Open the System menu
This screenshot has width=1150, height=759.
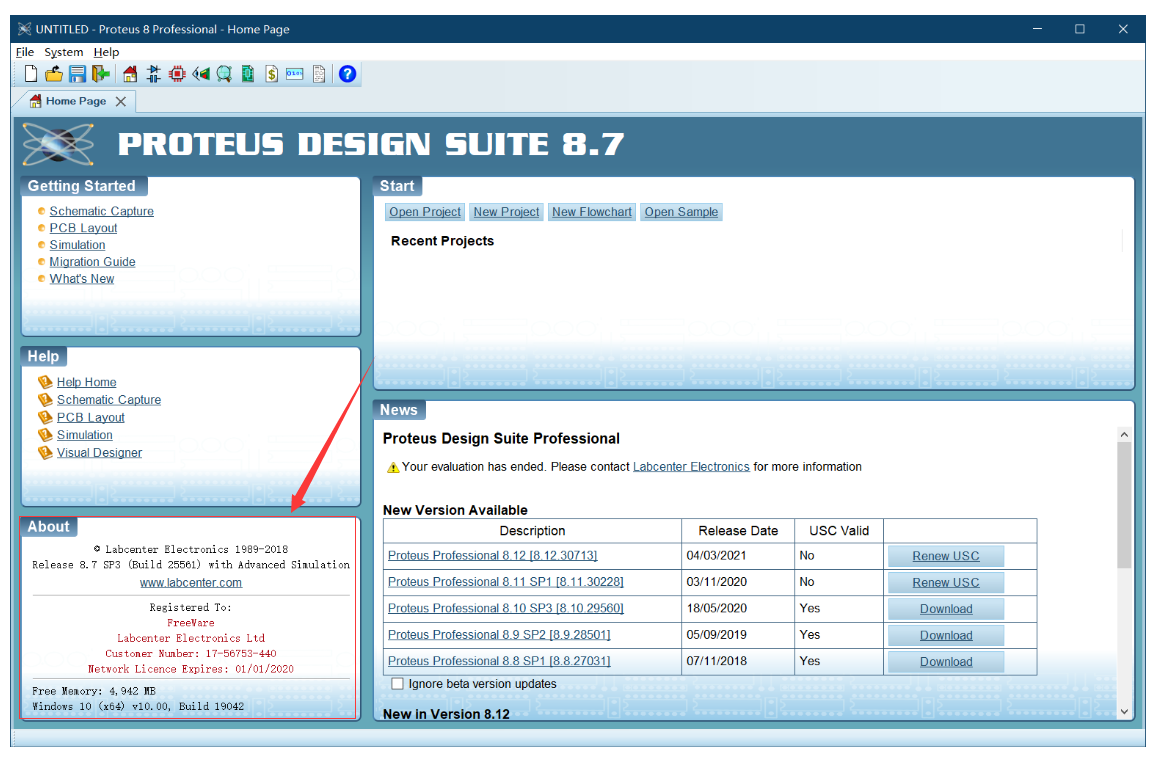click(x=64, y=52)
